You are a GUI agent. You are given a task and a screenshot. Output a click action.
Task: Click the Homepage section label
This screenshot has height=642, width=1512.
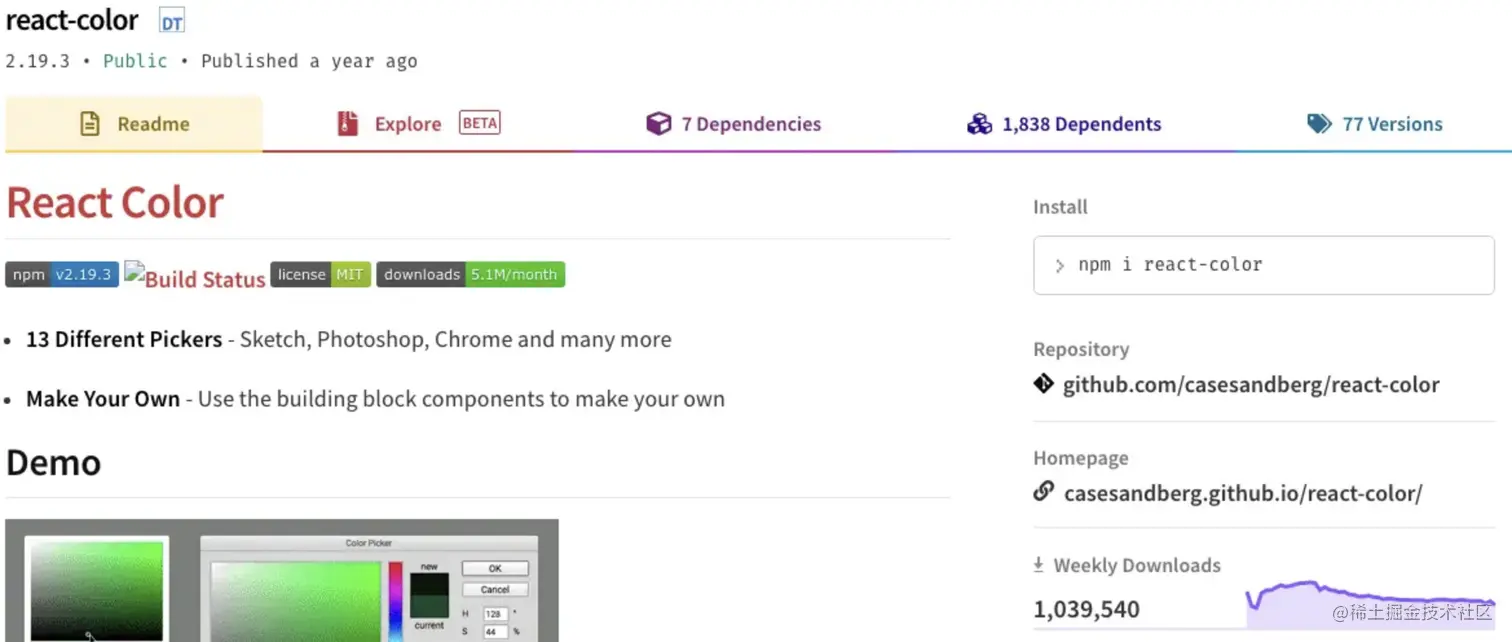coord(1081,458)
